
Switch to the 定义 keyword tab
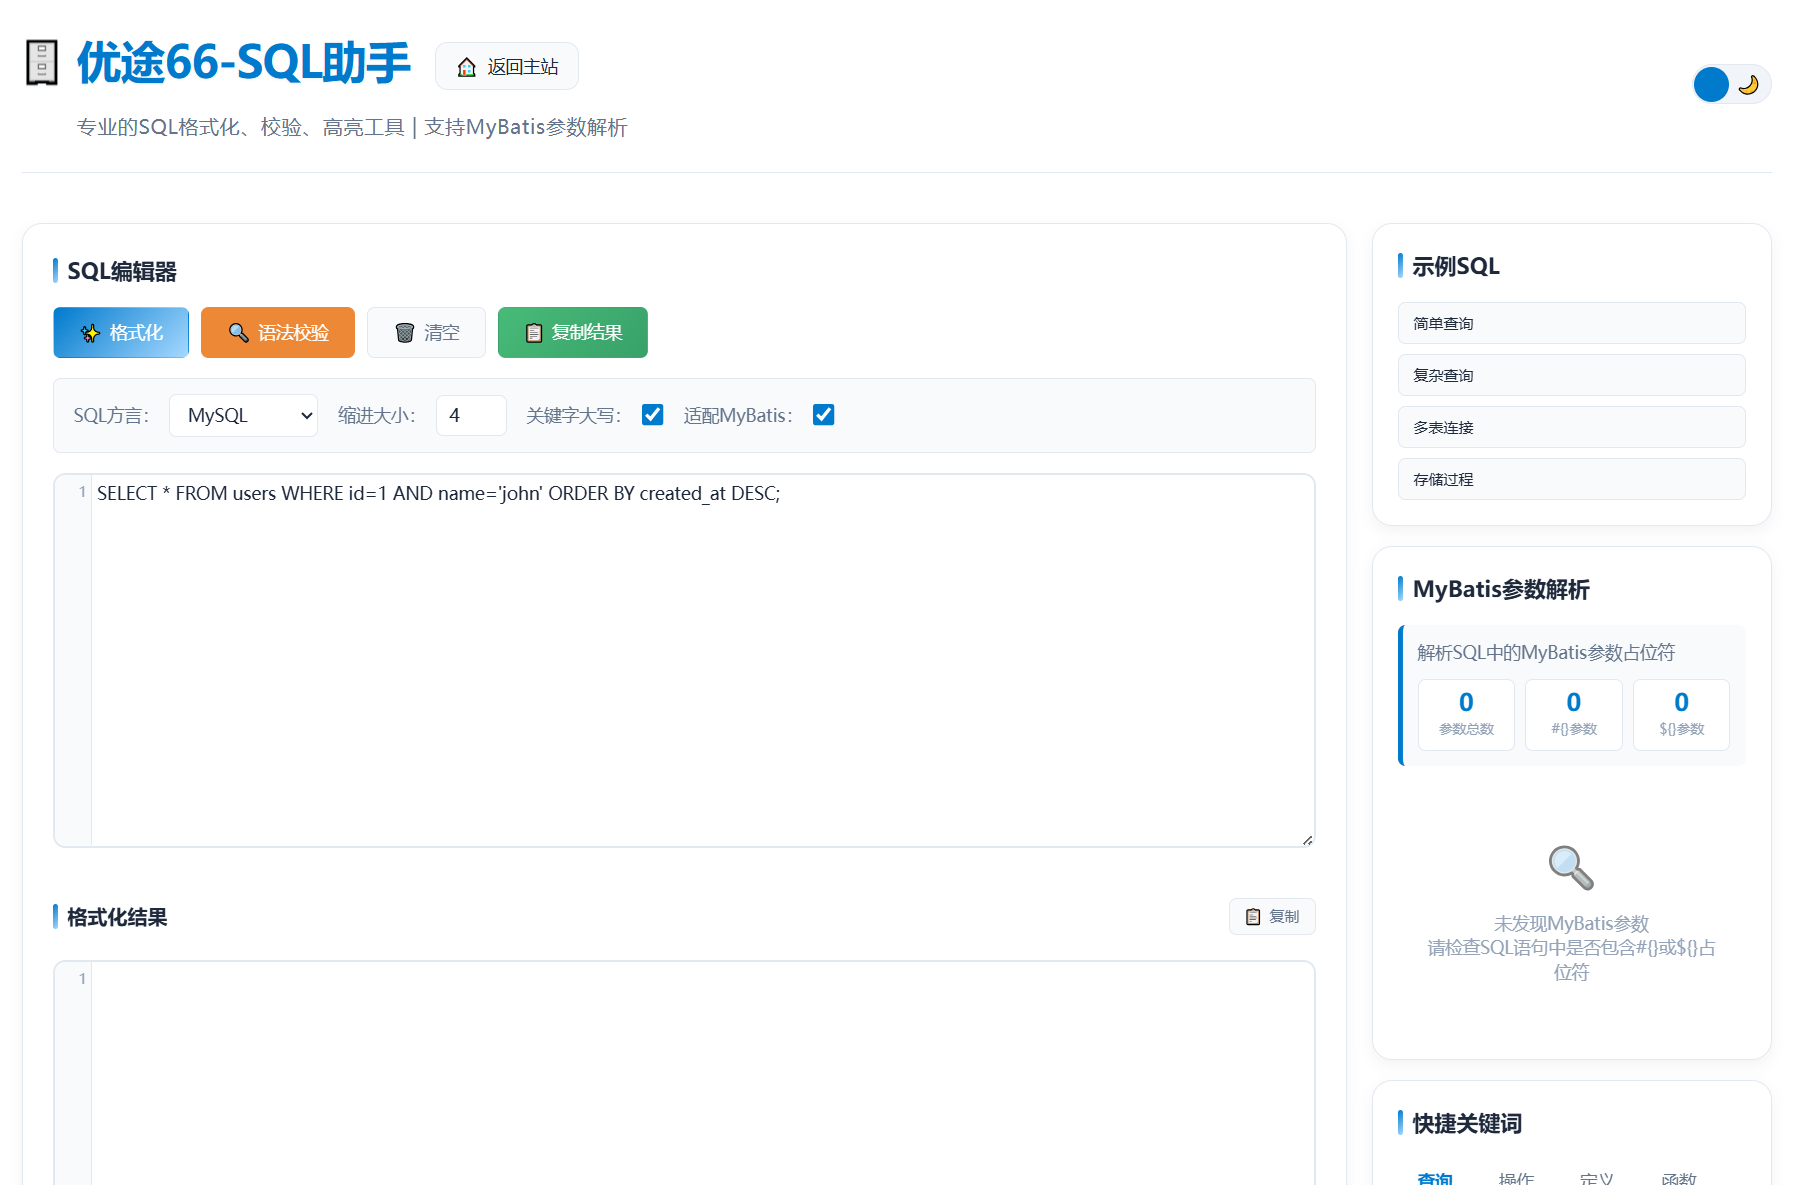[x=1597, y=1178]
